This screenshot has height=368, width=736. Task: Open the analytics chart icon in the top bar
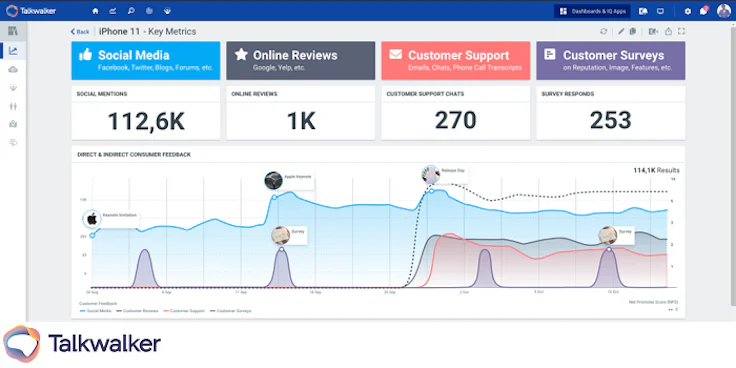click(113, 11)
